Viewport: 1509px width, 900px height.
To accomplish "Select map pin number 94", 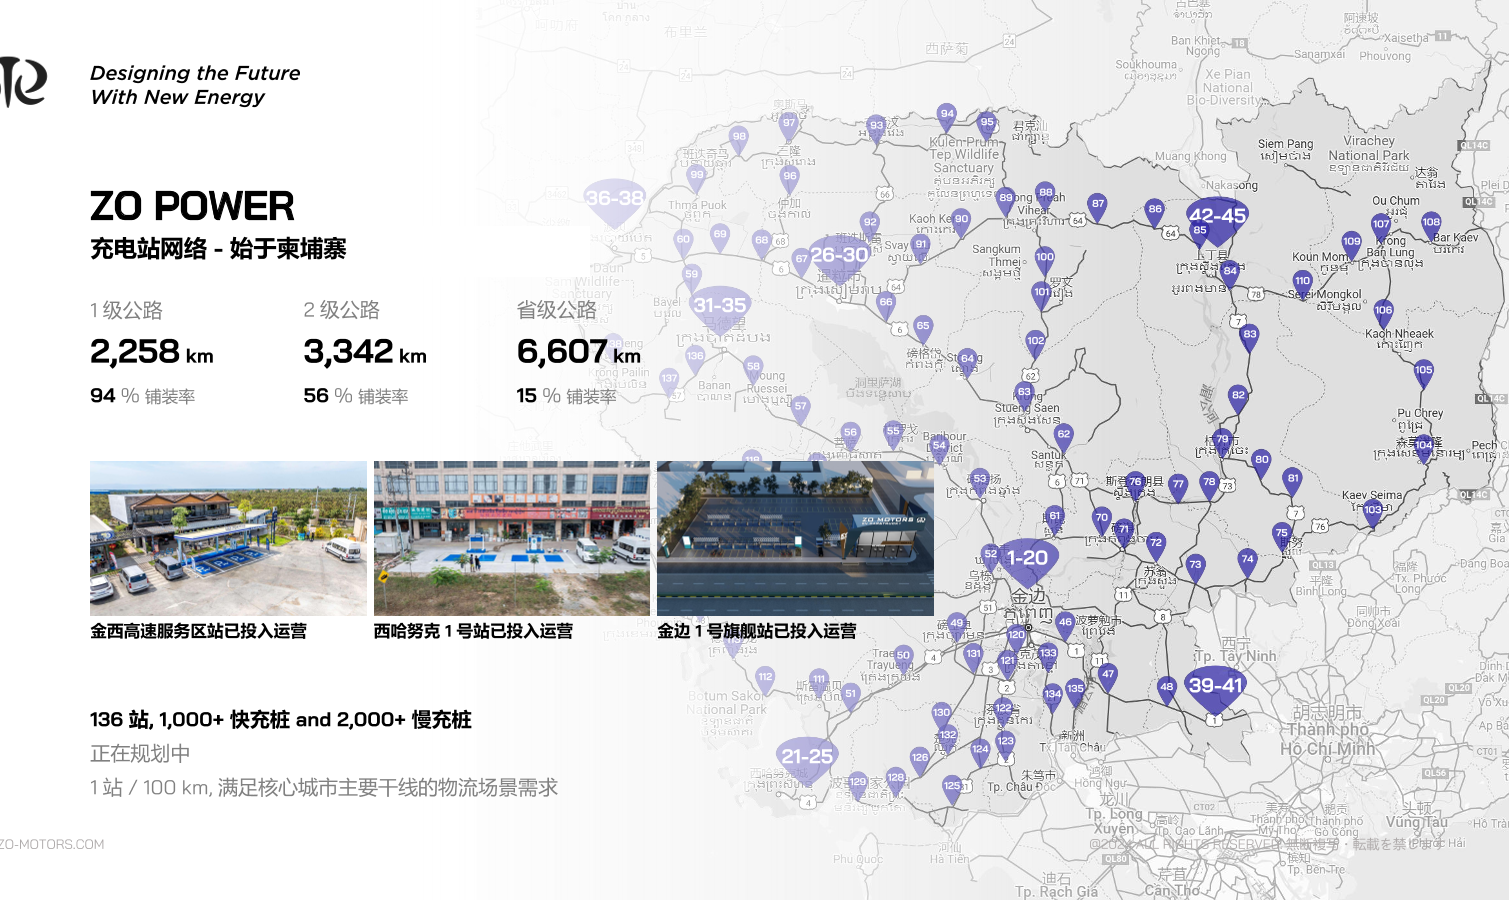I will tap(947, 117).
